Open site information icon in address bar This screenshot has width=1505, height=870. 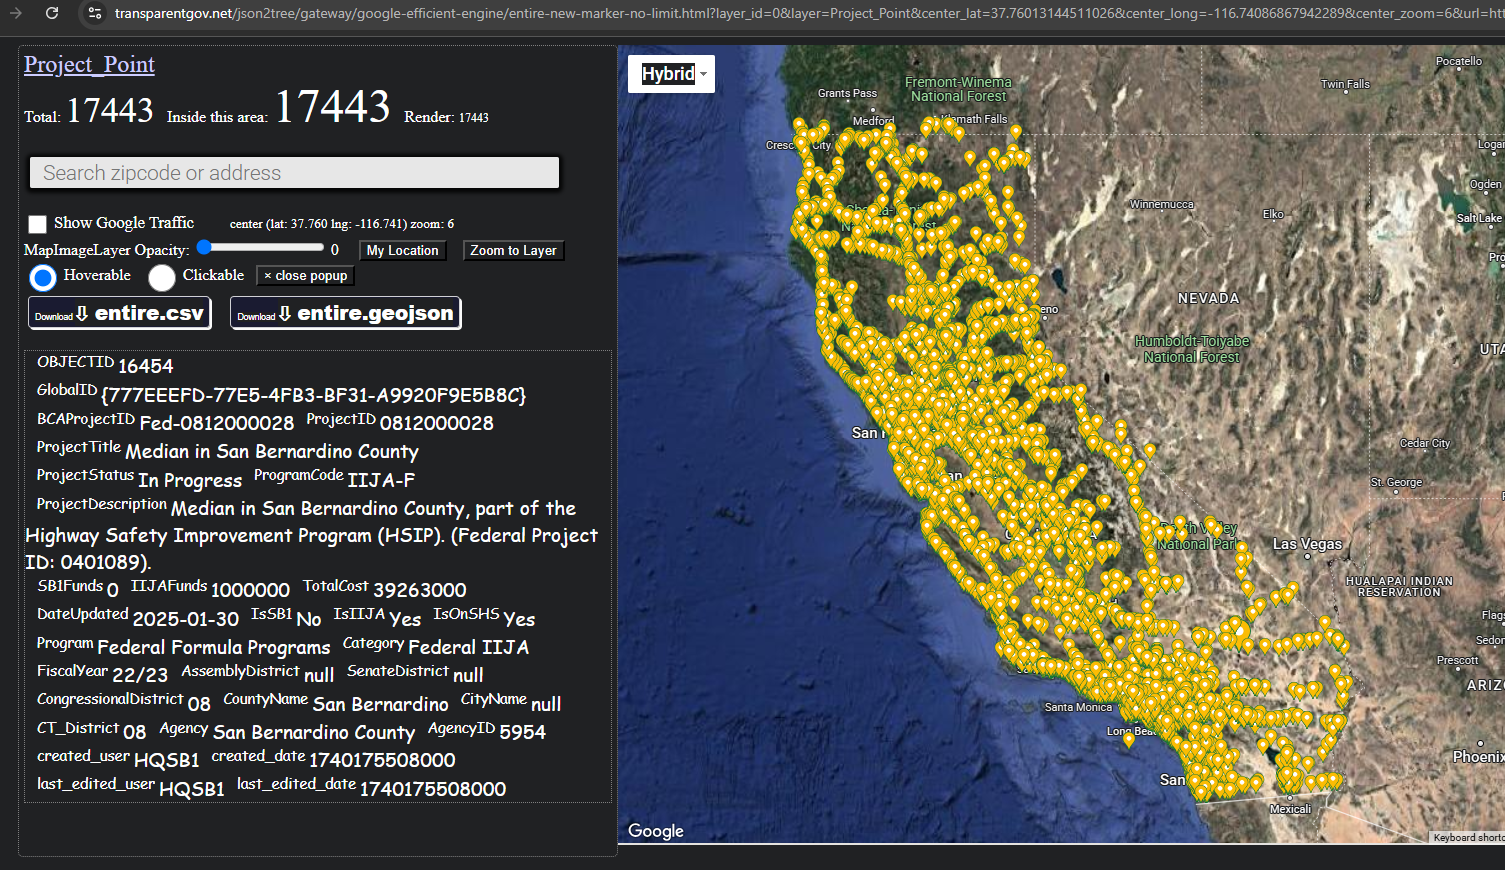[94, 13]
